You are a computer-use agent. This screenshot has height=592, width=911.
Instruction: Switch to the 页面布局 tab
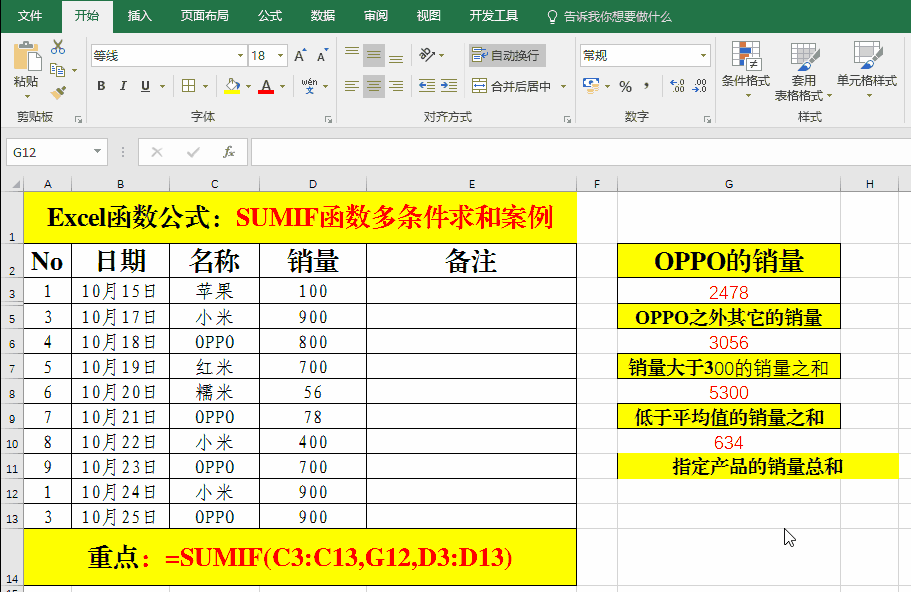[x=204, y=16]
